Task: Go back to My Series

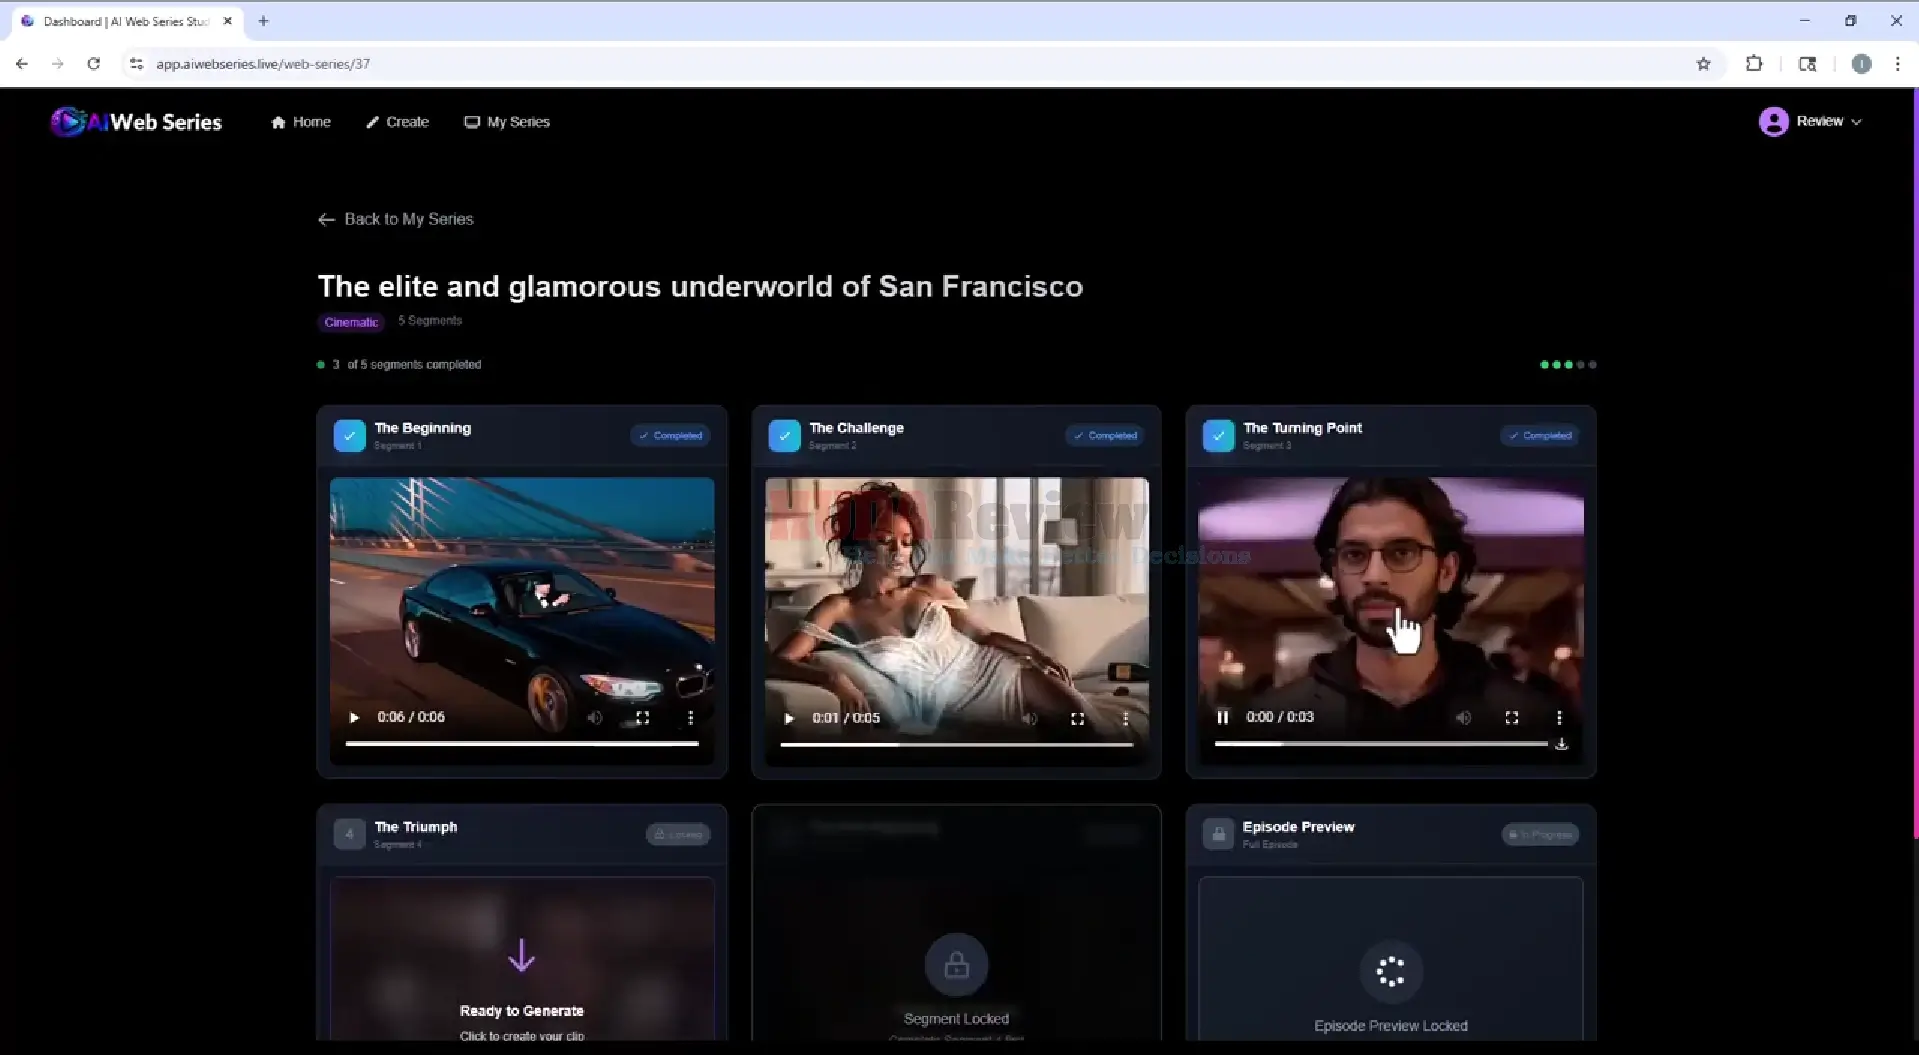Action: coord(395,219)
